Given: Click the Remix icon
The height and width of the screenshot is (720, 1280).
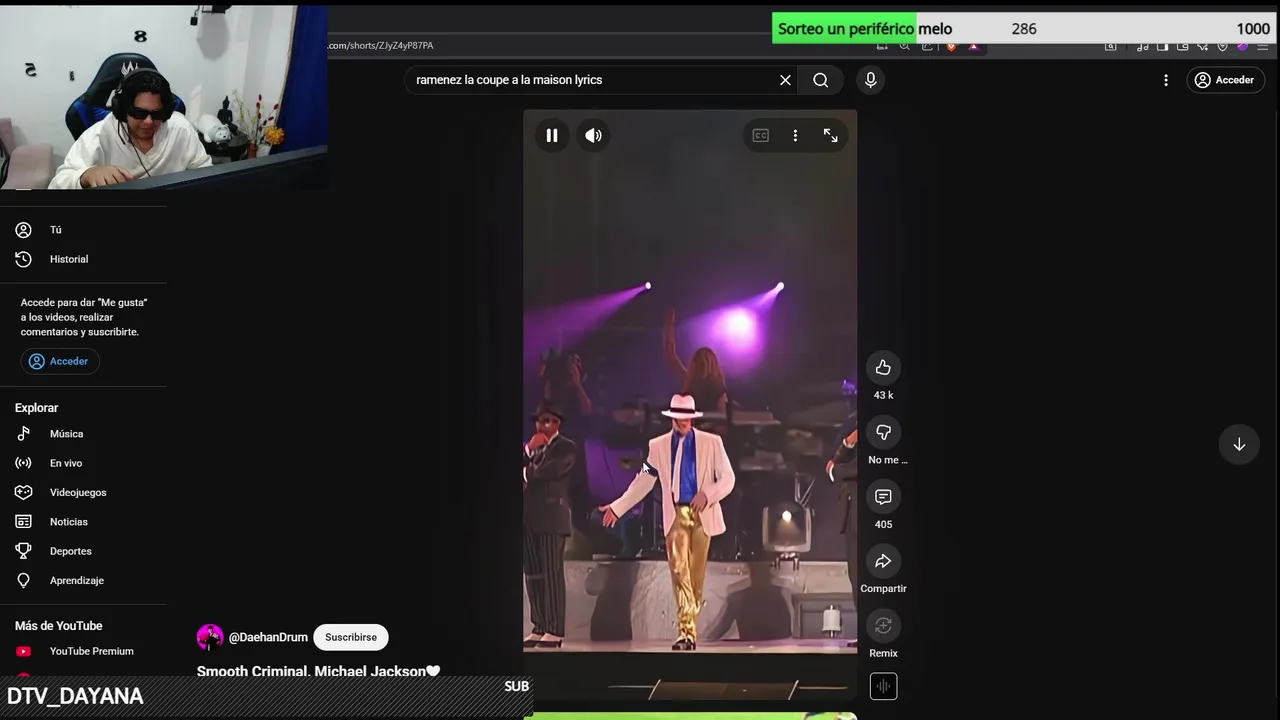Looking at the screenshot, I should tap(883, 626).
